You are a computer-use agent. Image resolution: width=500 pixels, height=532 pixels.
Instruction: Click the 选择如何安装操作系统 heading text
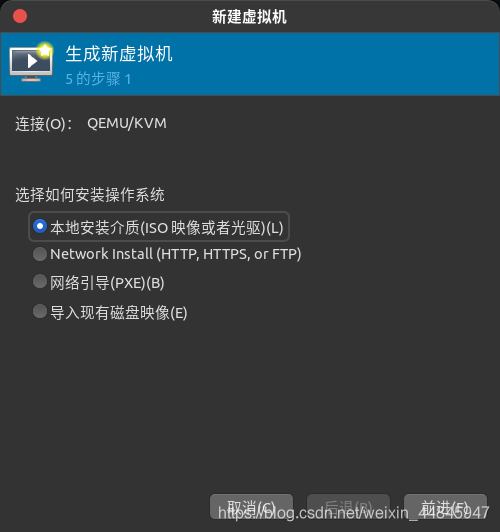[x=90, y=195]
